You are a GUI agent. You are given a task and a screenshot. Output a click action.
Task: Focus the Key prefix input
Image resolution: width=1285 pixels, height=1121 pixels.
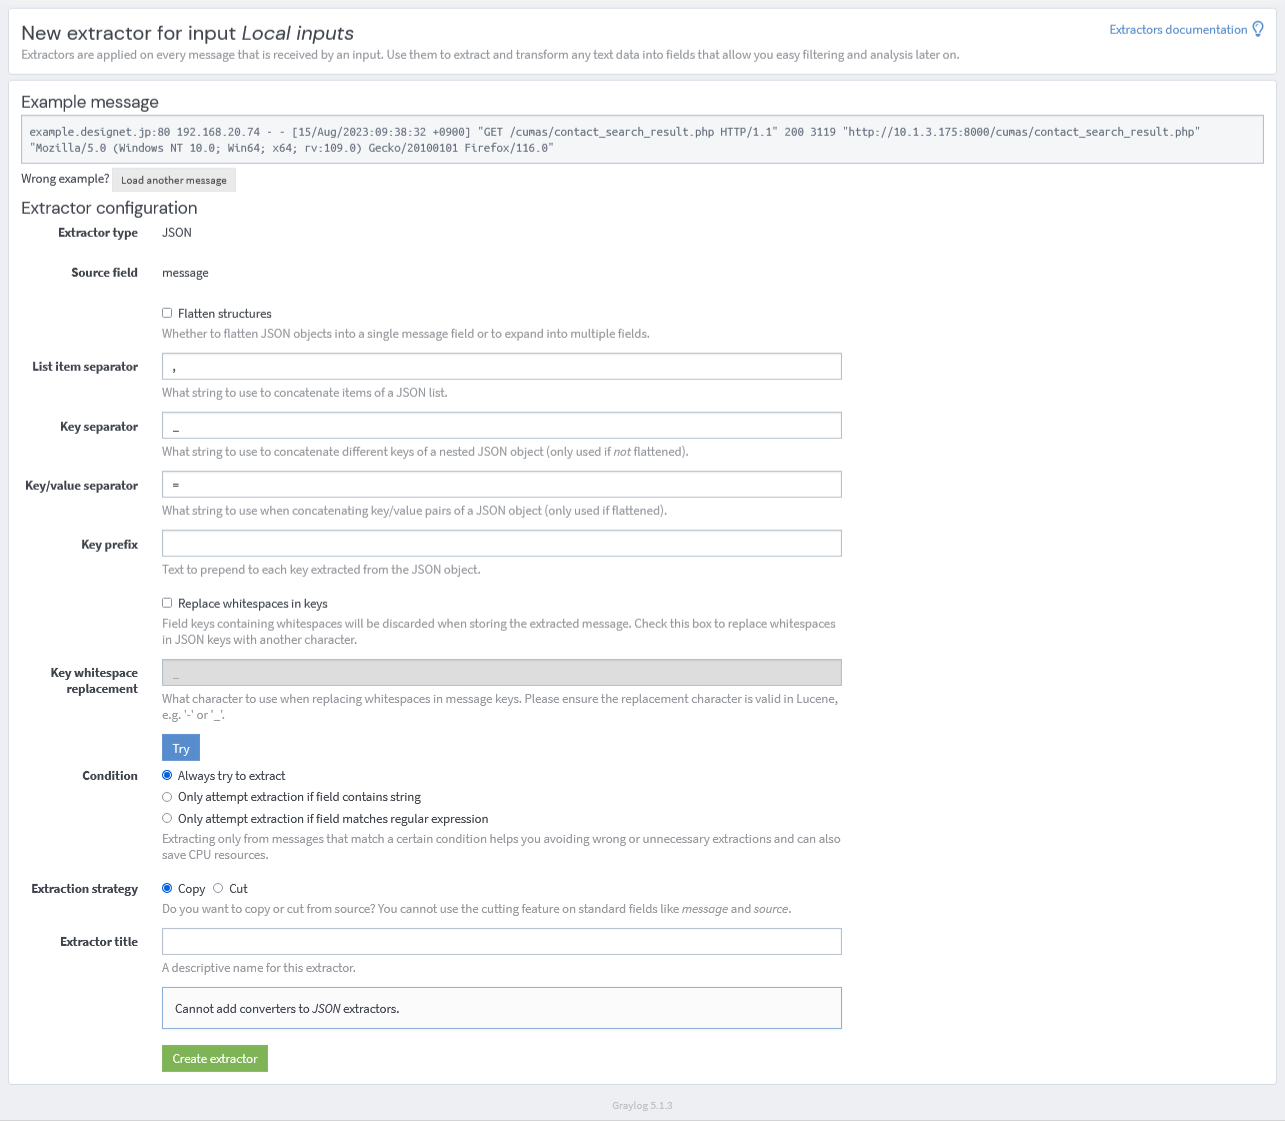point(502,544)
